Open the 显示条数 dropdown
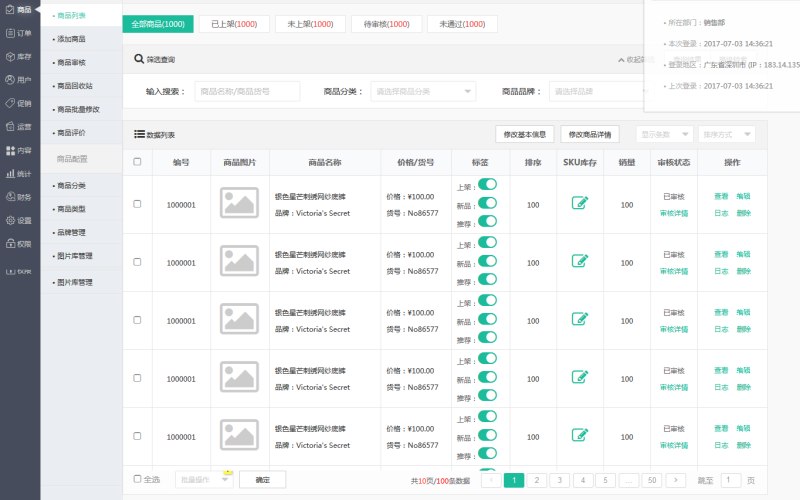Viewport: 800px width, 500px height. pos(664,134)
